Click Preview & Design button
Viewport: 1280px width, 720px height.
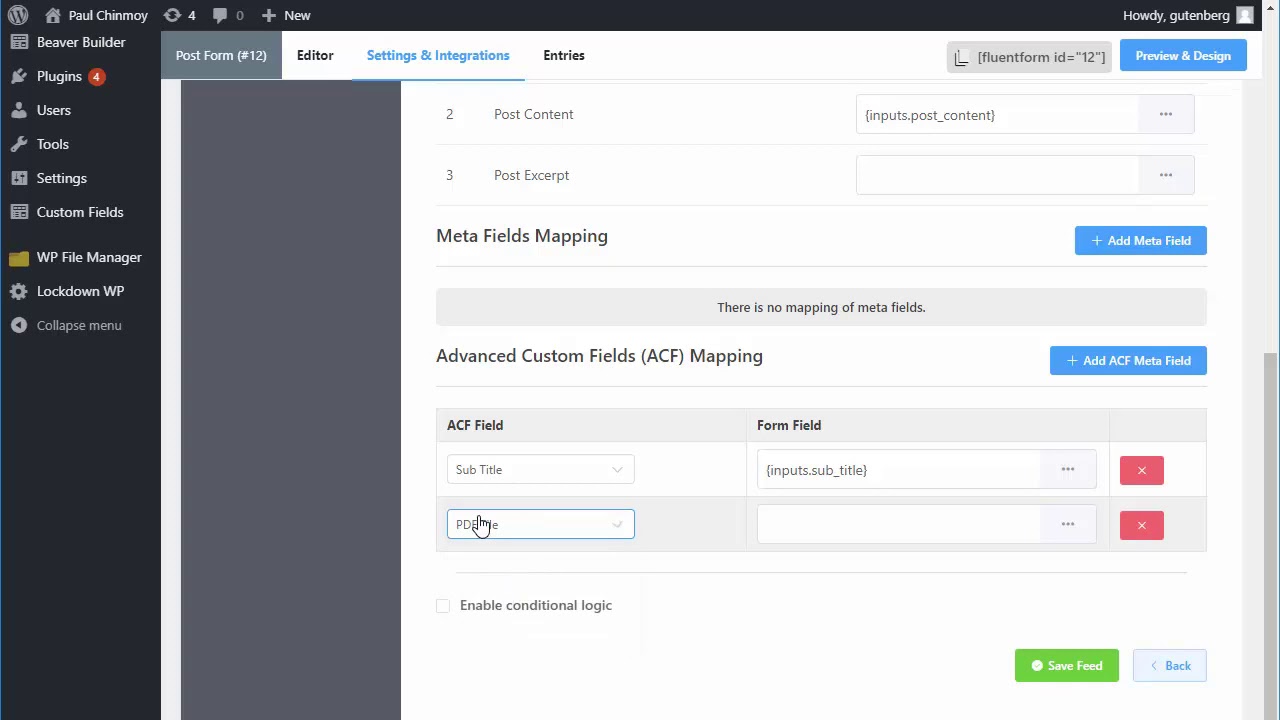(x=1183, y=56)
